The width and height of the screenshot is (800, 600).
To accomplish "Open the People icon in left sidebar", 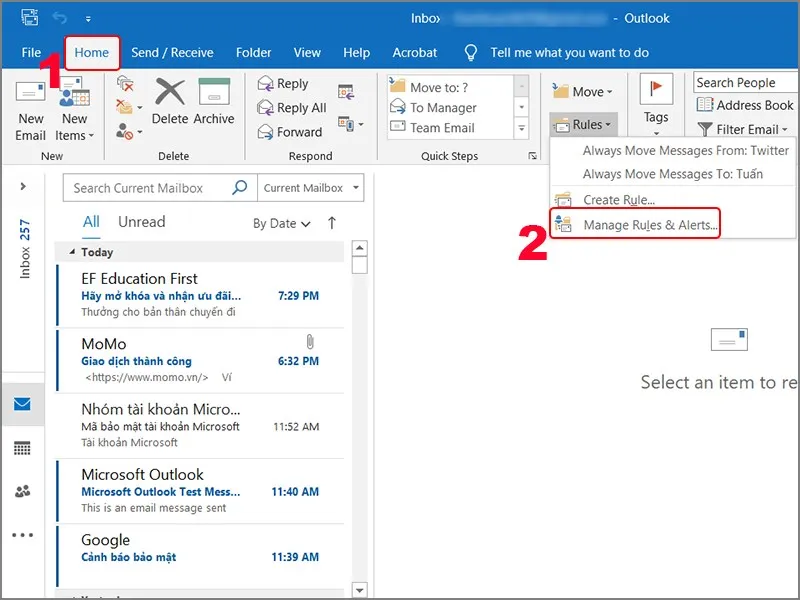I will click(22, 491).
